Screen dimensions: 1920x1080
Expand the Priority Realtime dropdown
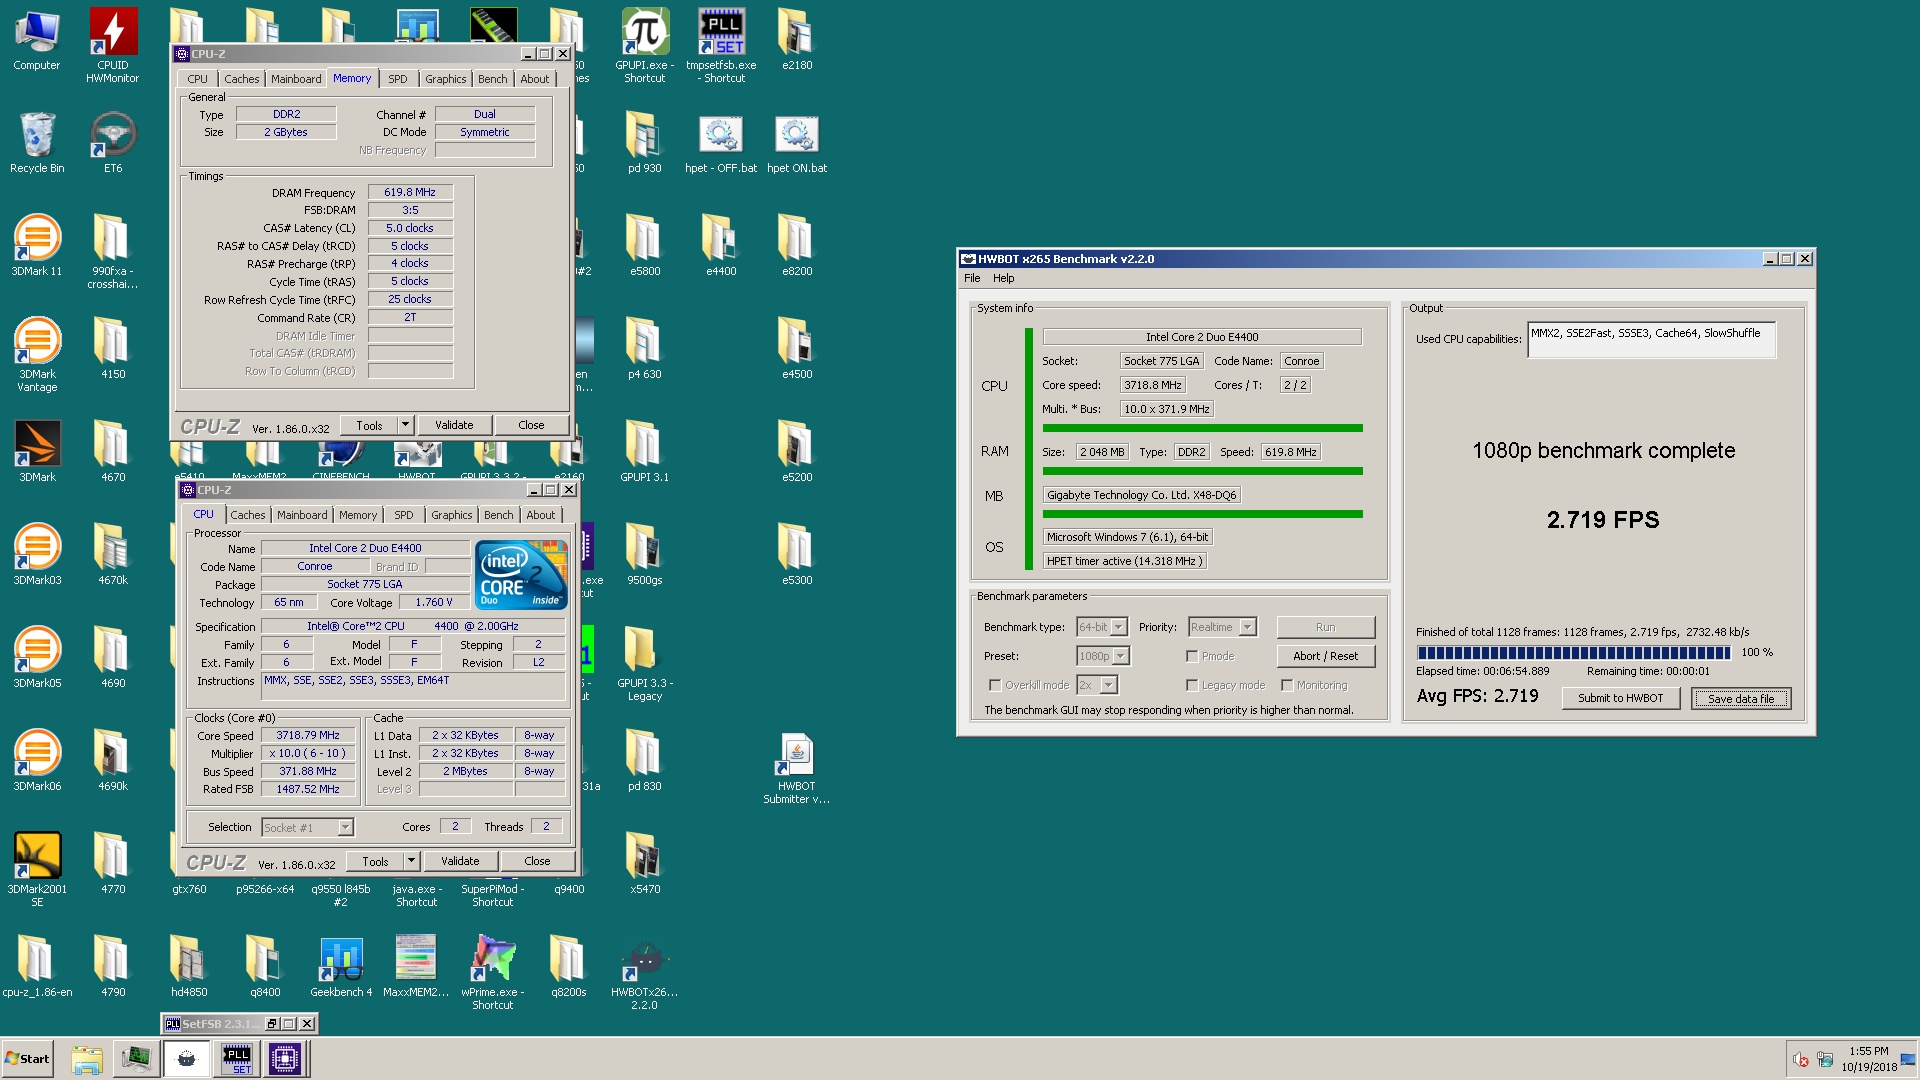1247,627
